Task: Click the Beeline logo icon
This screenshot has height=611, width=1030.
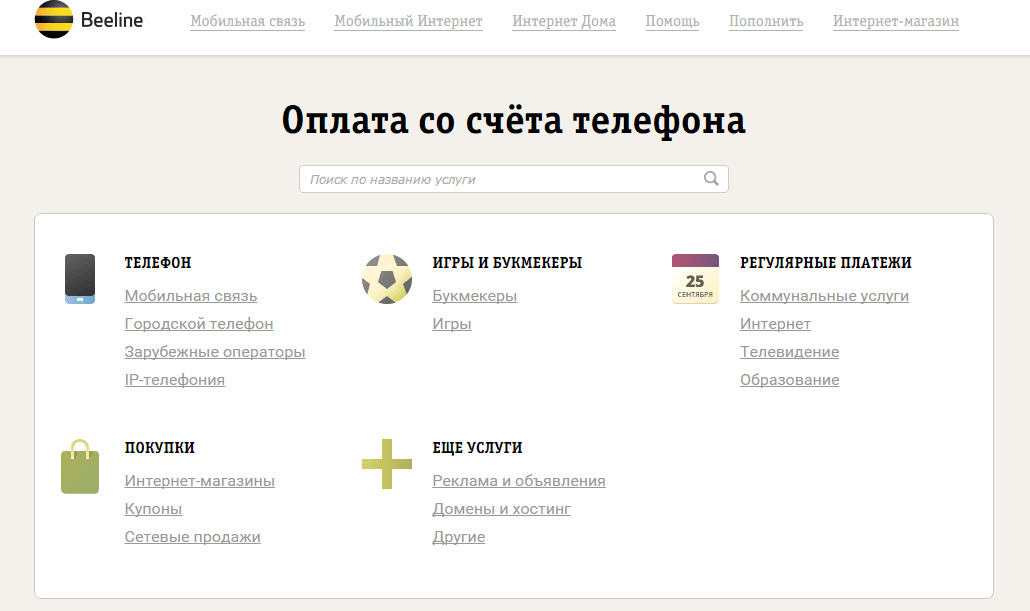Action: (53, 21)
